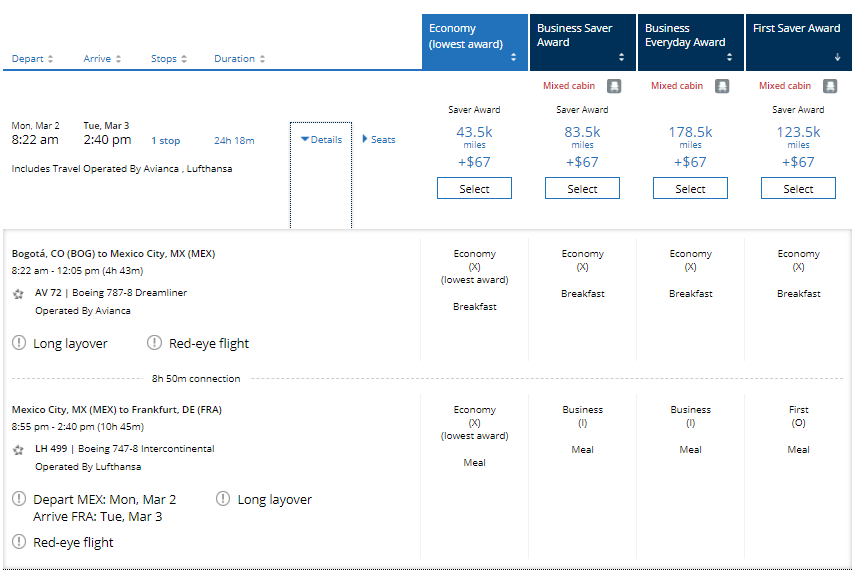Sort flights by Depart column
This screenshot has height=572, width=852.
[33, 59]
